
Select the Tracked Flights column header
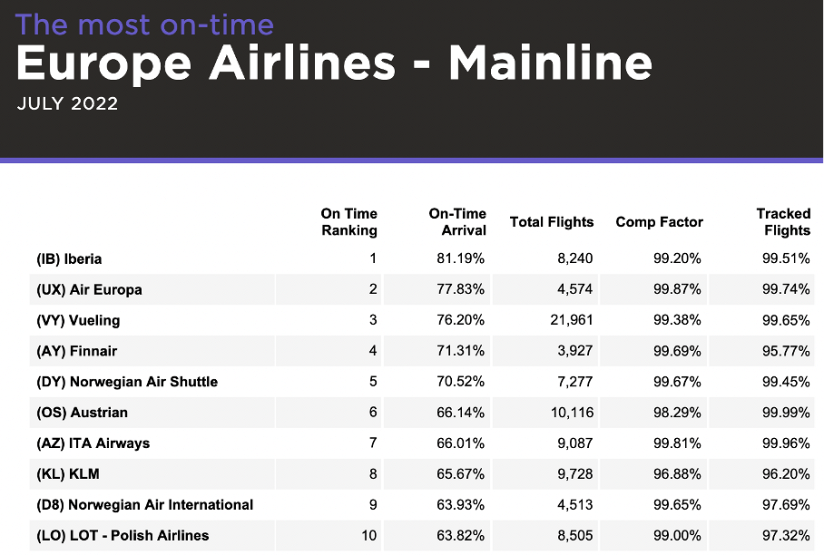[x=783, y=222]
